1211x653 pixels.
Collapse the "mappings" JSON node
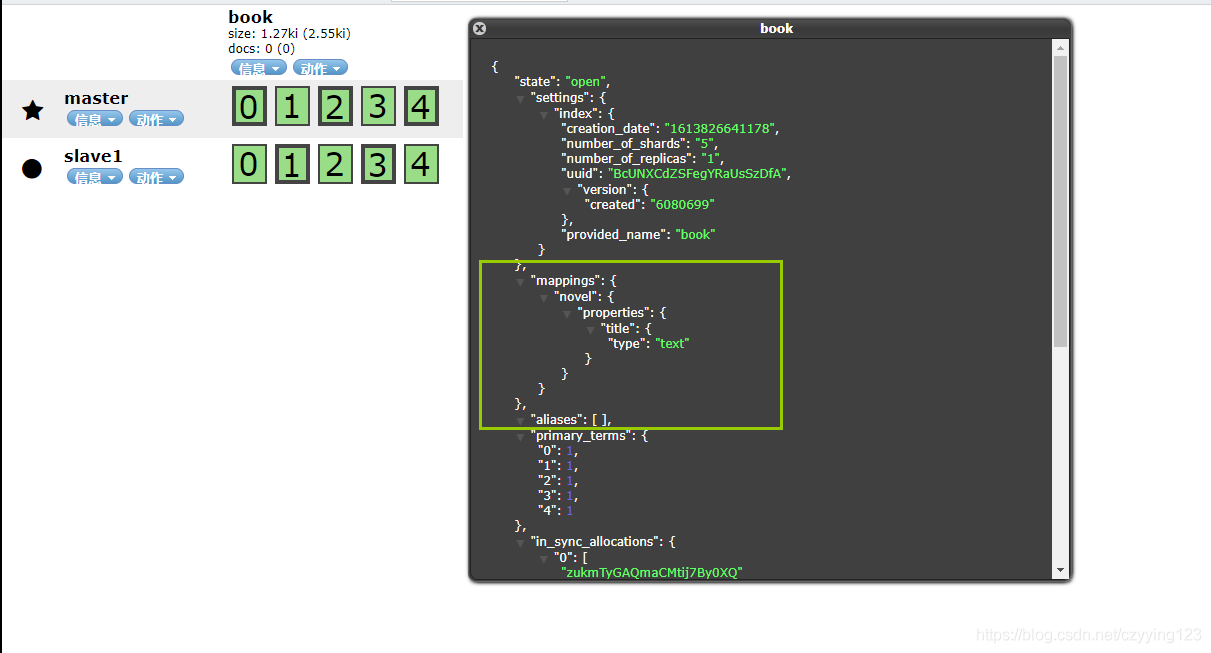[520, 282]
